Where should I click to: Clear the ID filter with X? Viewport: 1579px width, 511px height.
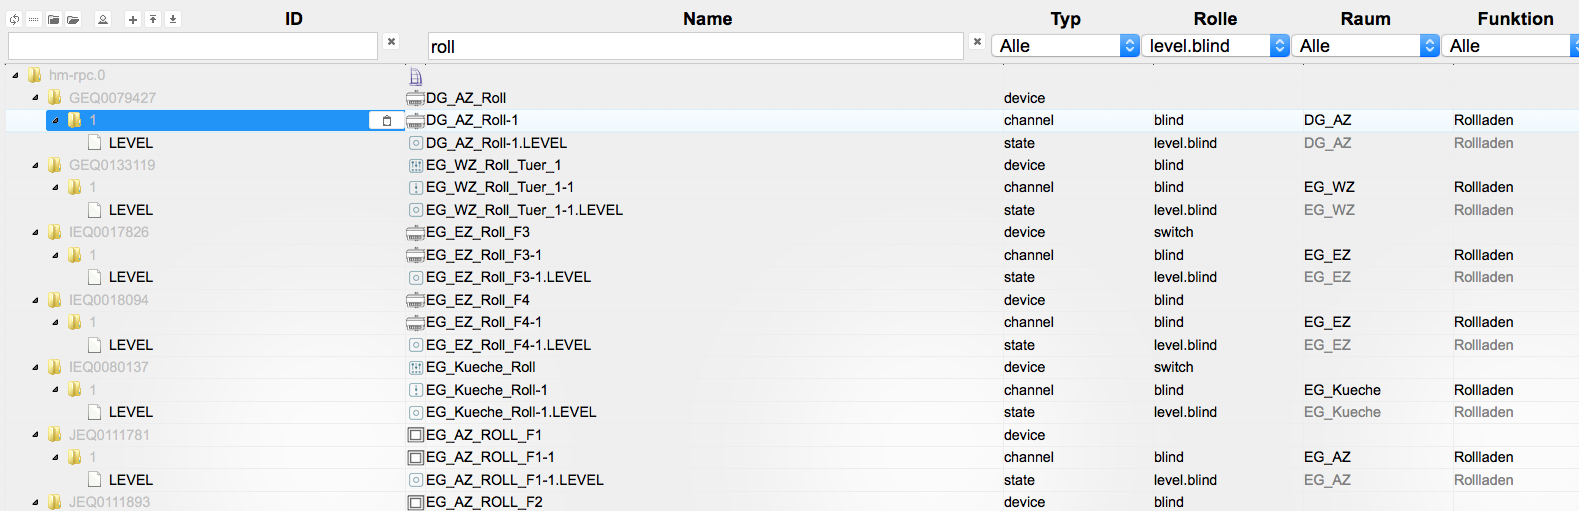coord(391,42)
